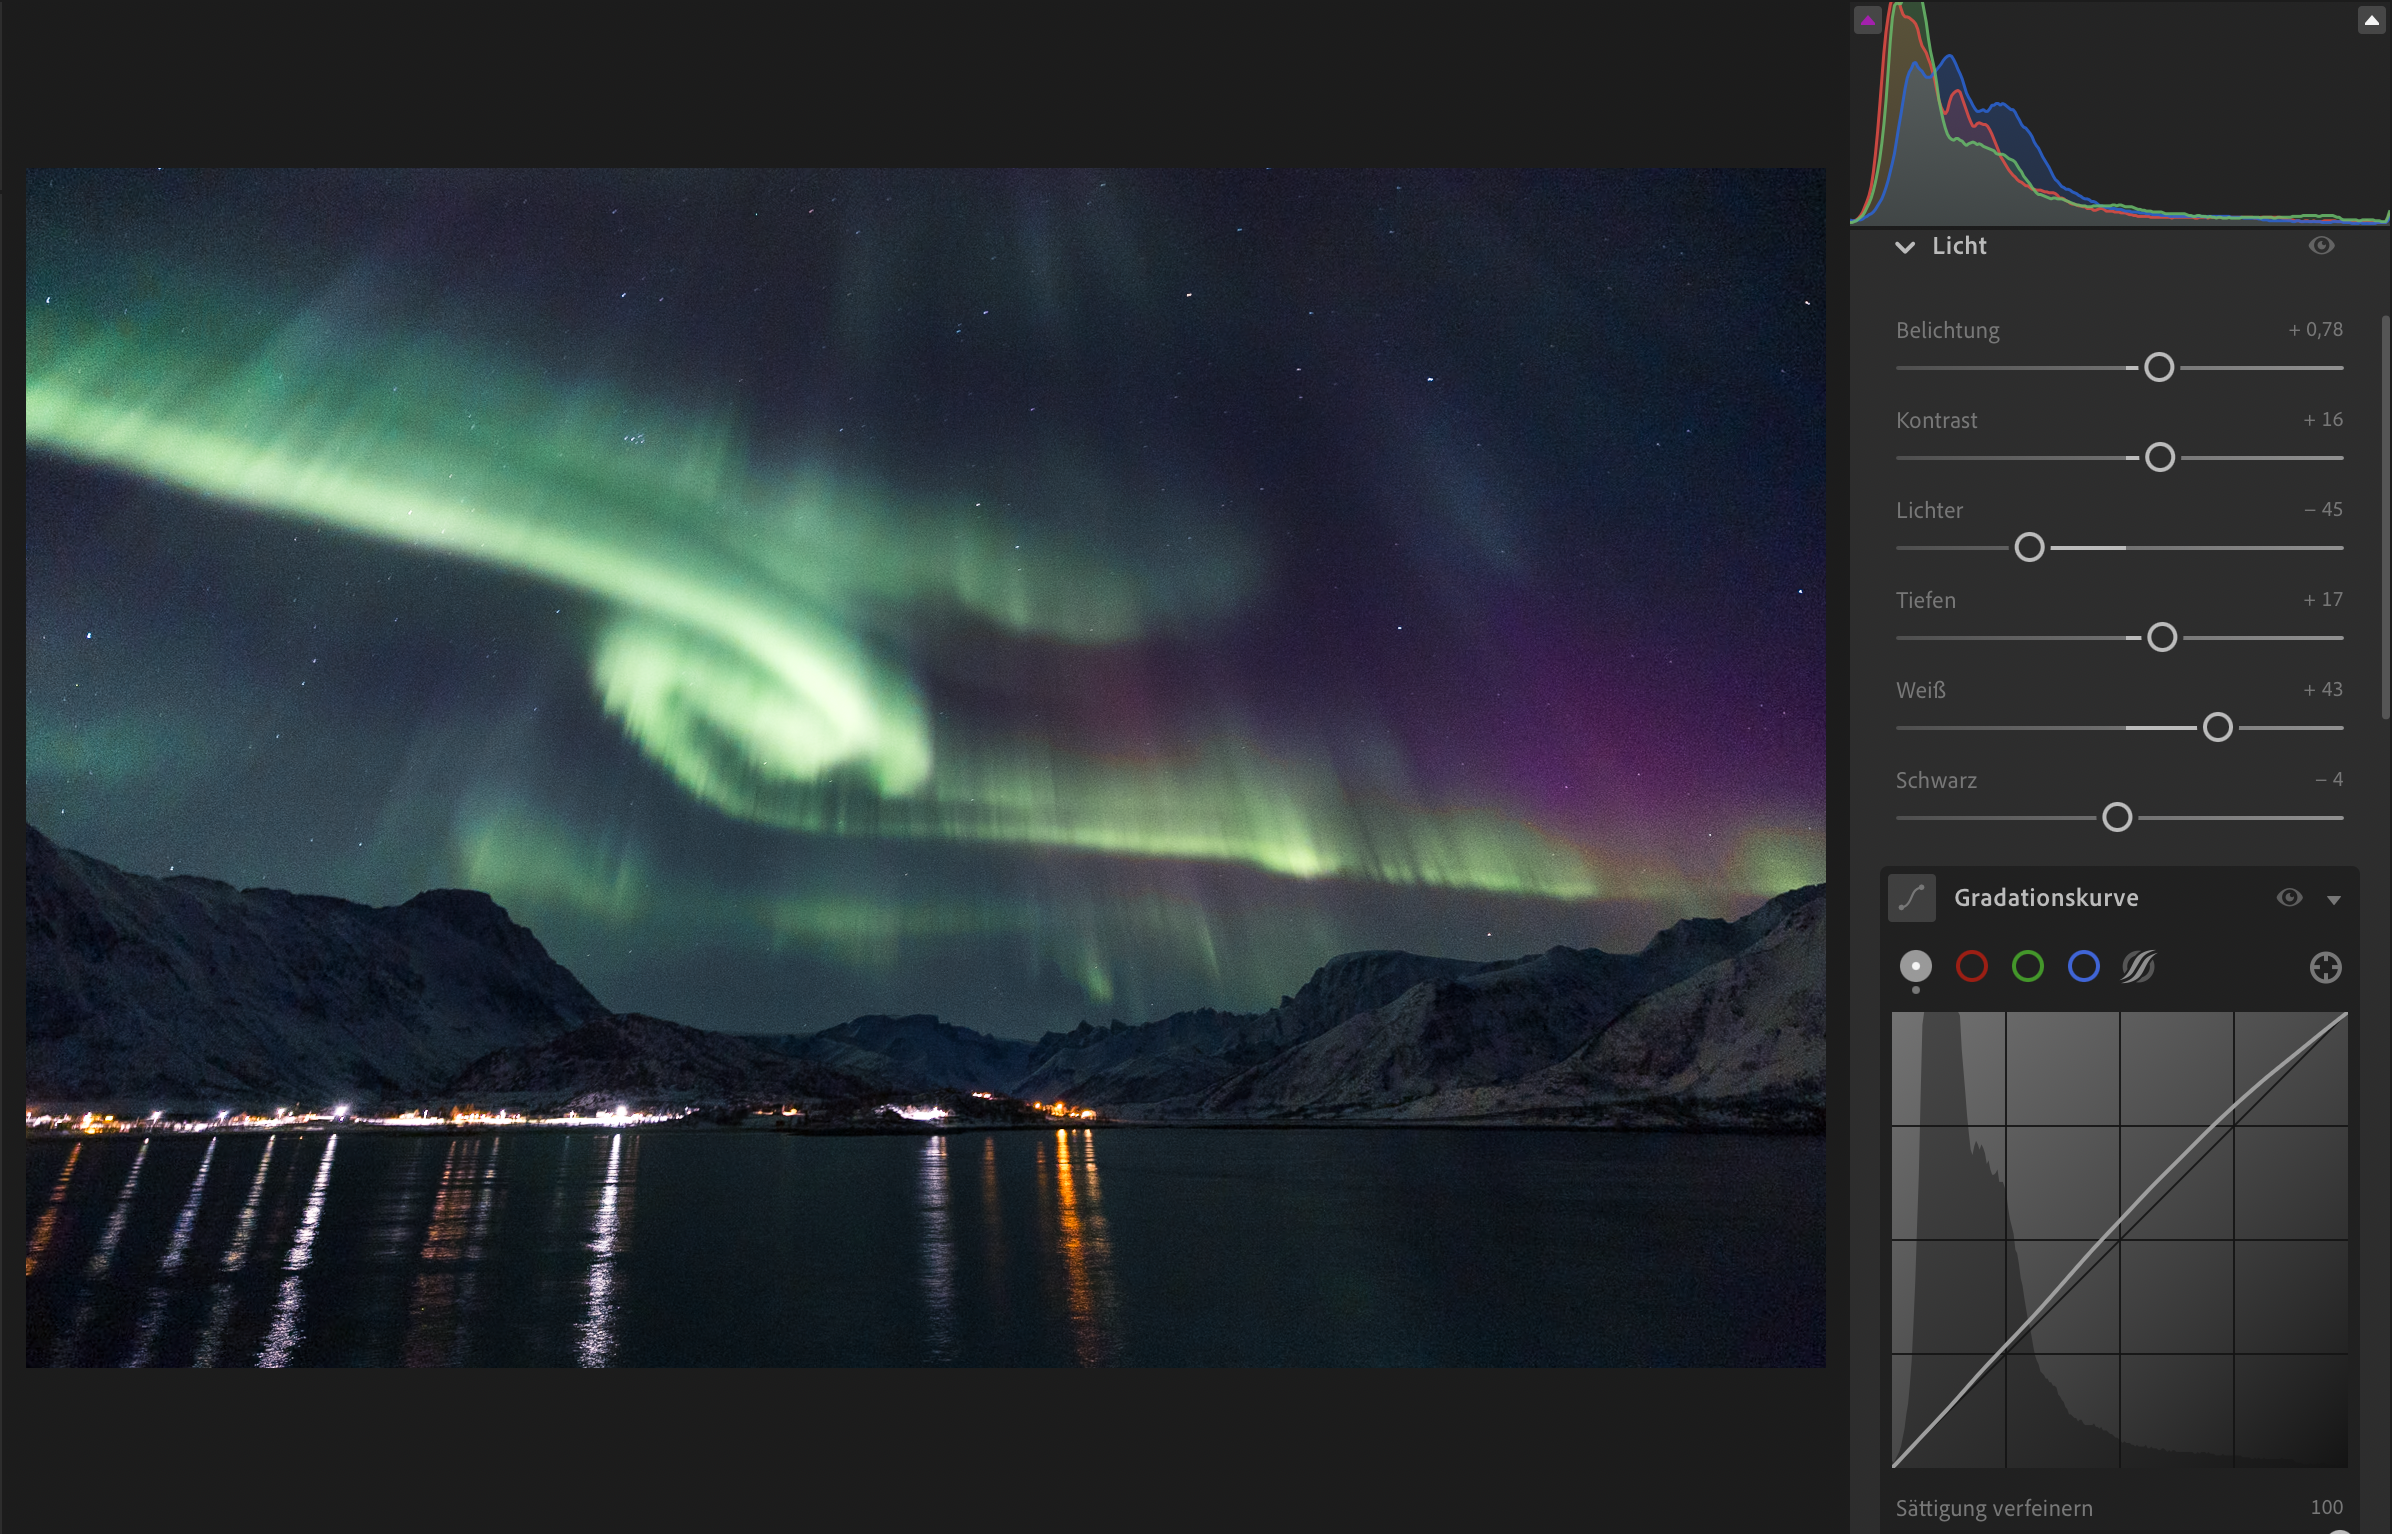2392x1534 pixels.
Task: Click the Gradationskurve title label
Action: click(2046, 898)
